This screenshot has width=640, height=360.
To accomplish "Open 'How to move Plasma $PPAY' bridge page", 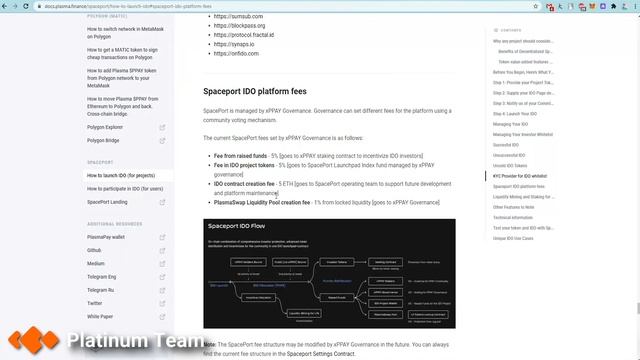I will click(122, 106).
